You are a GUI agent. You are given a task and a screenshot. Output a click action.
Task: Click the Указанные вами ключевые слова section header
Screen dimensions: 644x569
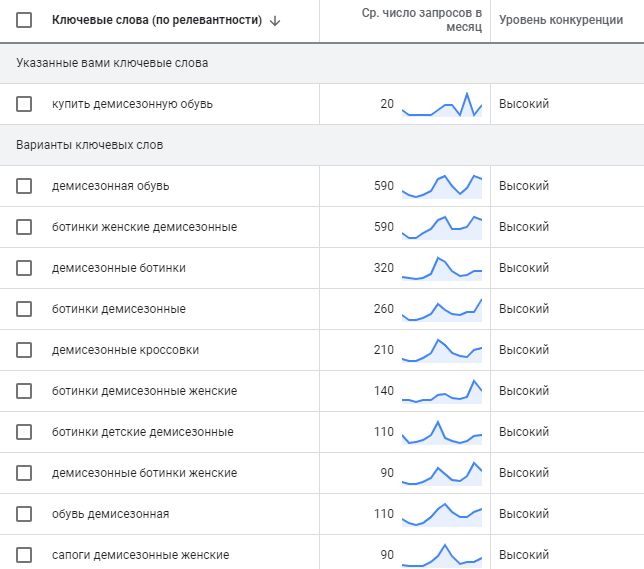pos(112,63)
